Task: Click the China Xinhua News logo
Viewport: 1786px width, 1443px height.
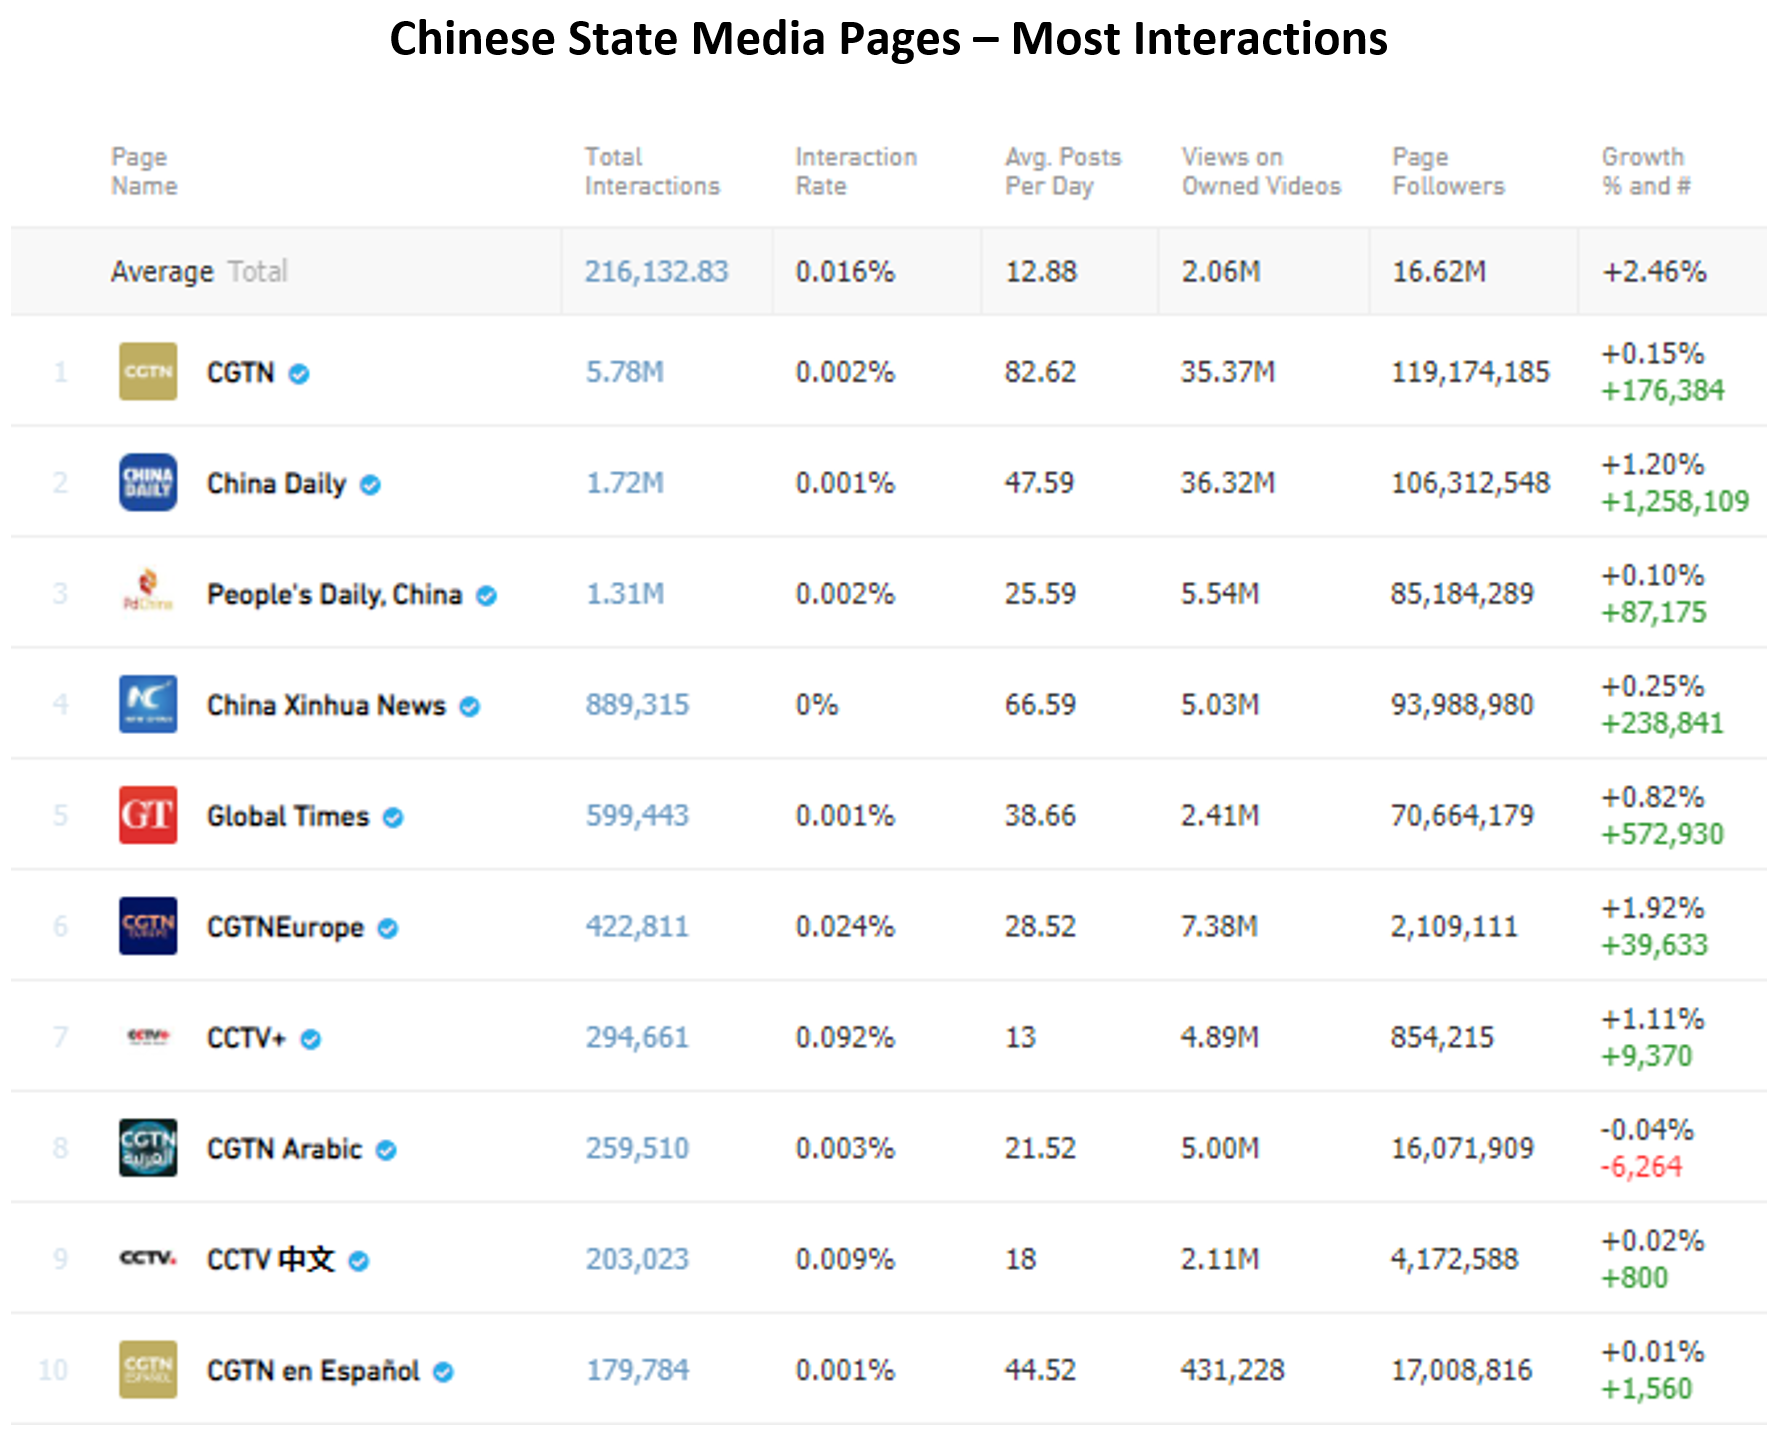Action: (148, 704)
